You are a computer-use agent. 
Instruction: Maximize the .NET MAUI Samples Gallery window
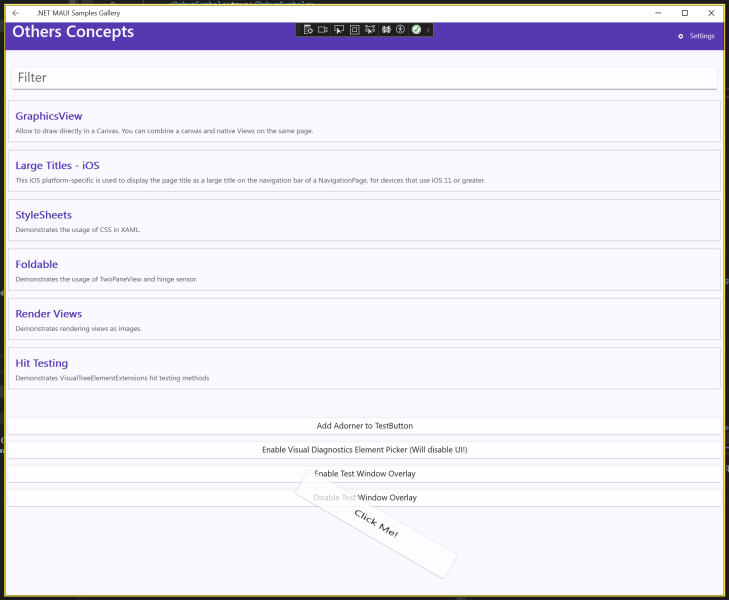pyautogui.click(x=684, y=13)
